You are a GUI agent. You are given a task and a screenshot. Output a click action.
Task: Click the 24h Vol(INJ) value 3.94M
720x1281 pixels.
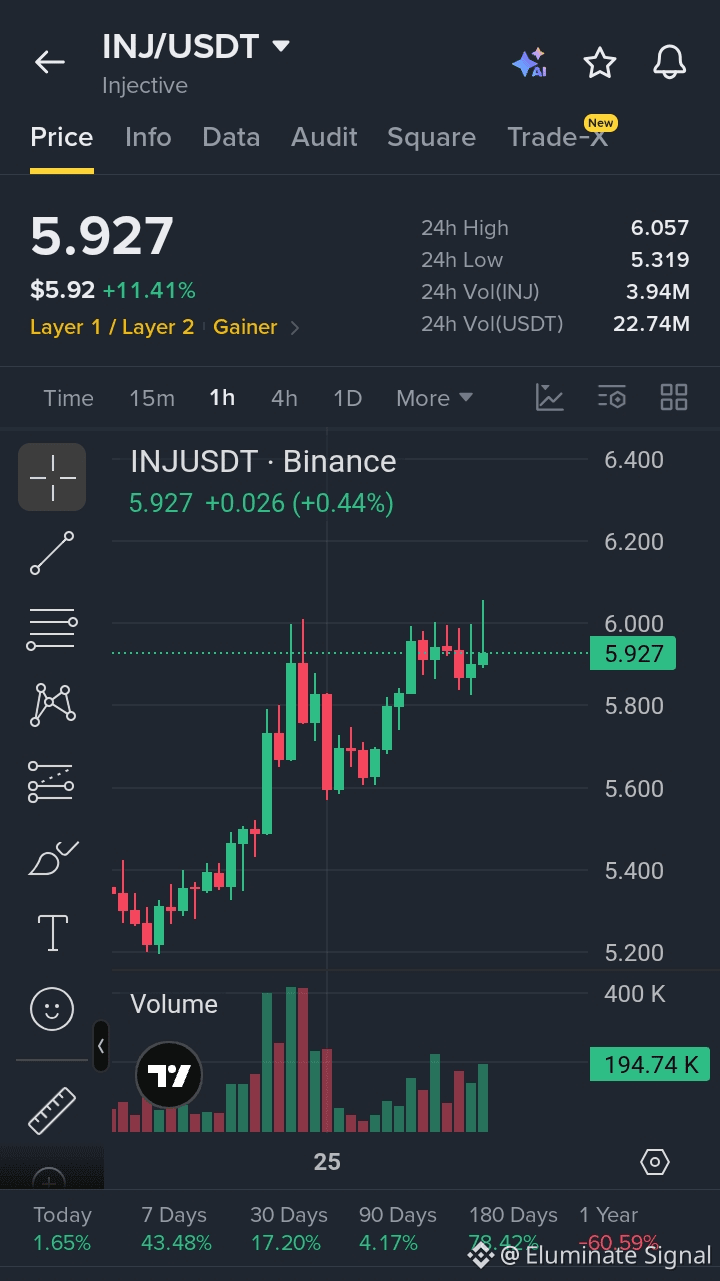point(656,292)
